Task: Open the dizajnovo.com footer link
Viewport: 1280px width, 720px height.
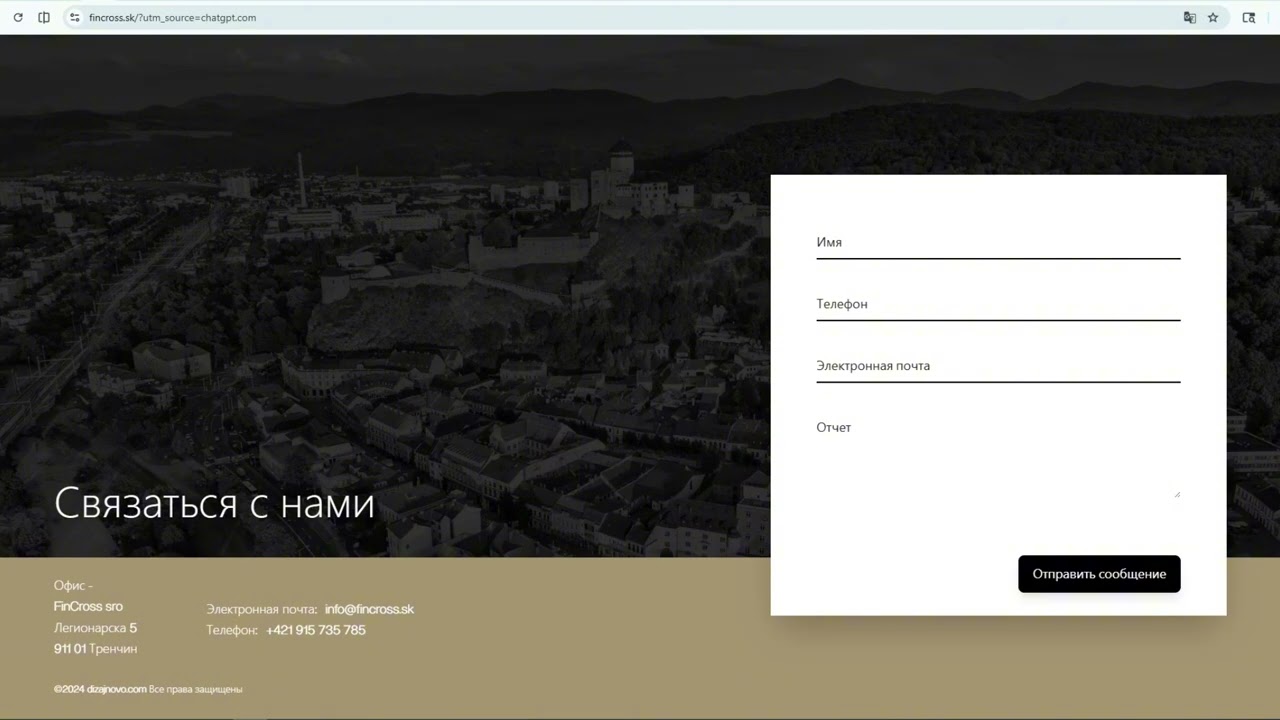Action: coord(116,689)
